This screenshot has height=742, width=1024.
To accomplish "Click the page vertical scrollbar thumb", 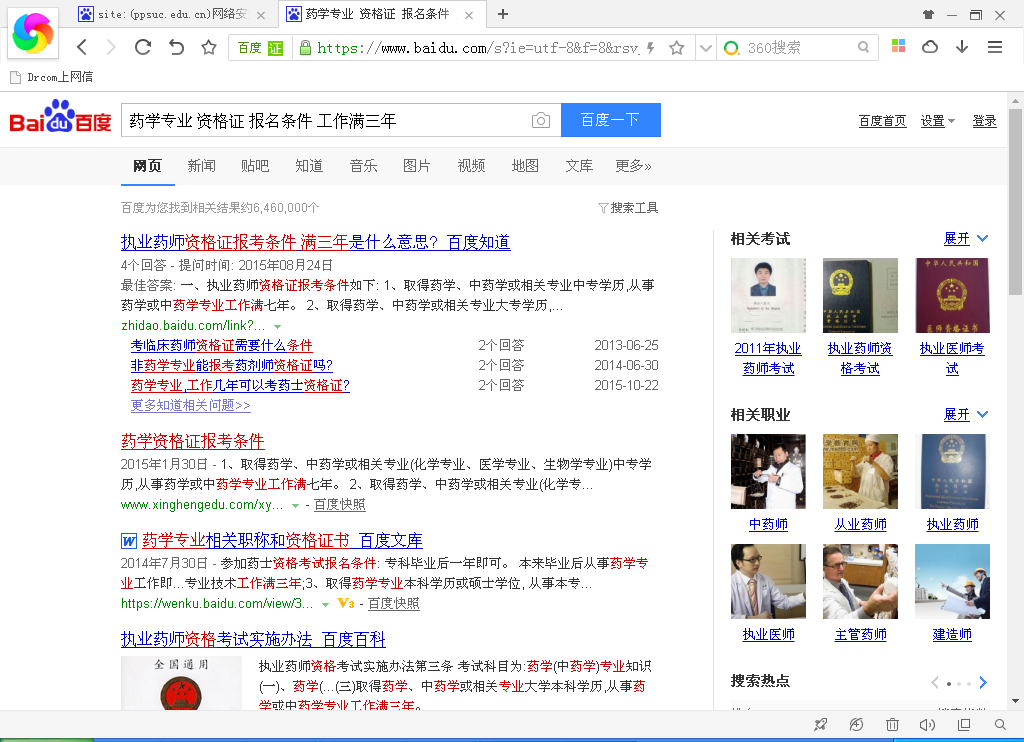I will [x=1015, y=201].
